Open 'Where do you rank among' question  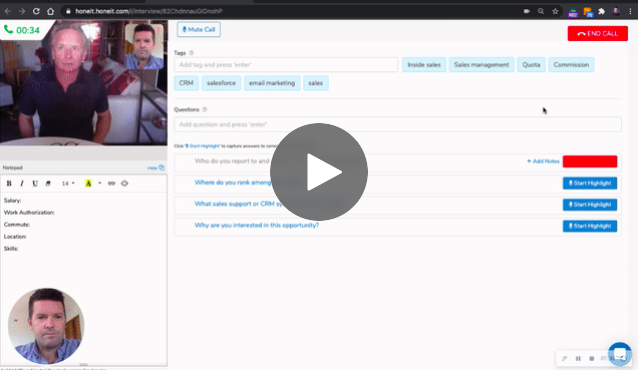pos(233,182)
